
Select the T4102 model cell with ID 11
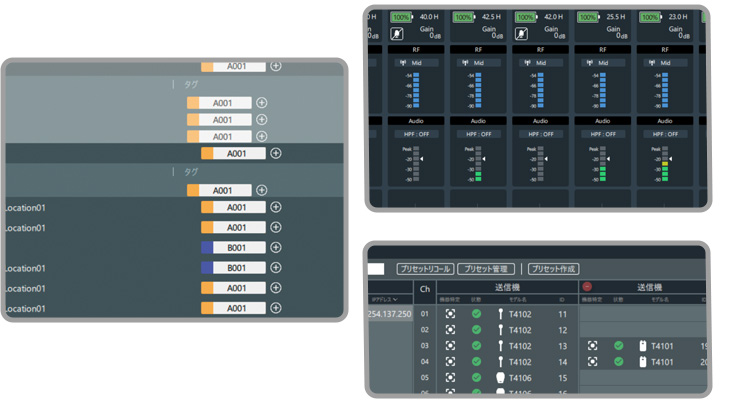[520, 314]
